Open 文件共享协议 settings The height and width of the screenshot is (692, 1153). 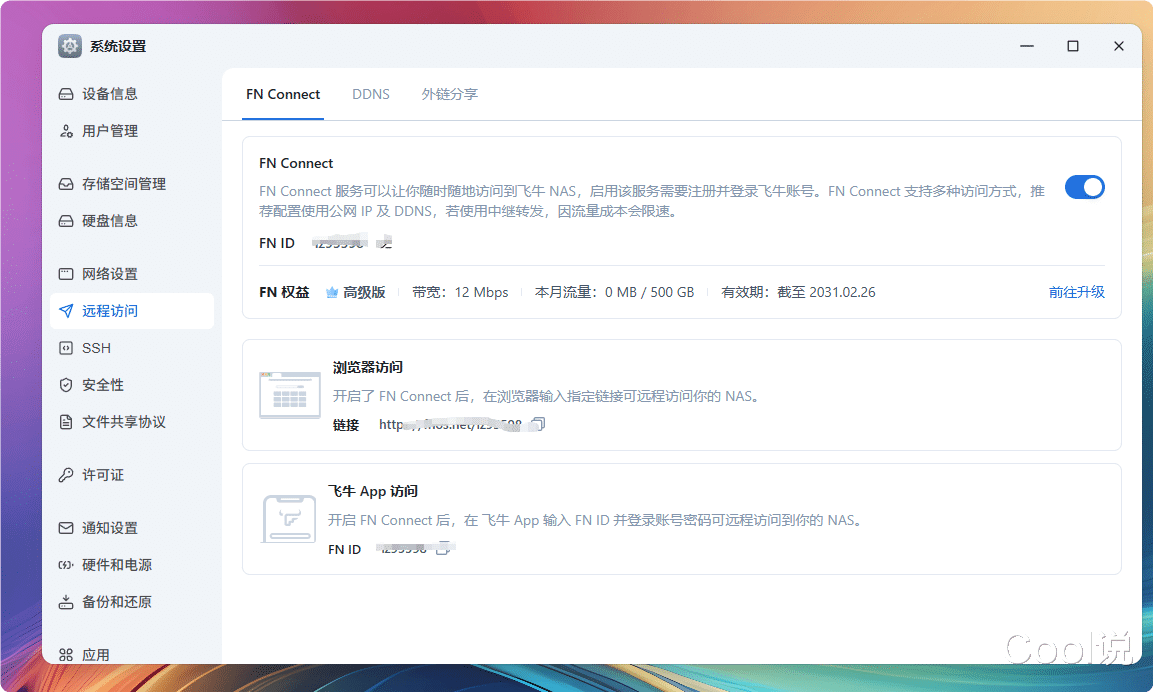(132, 422)
